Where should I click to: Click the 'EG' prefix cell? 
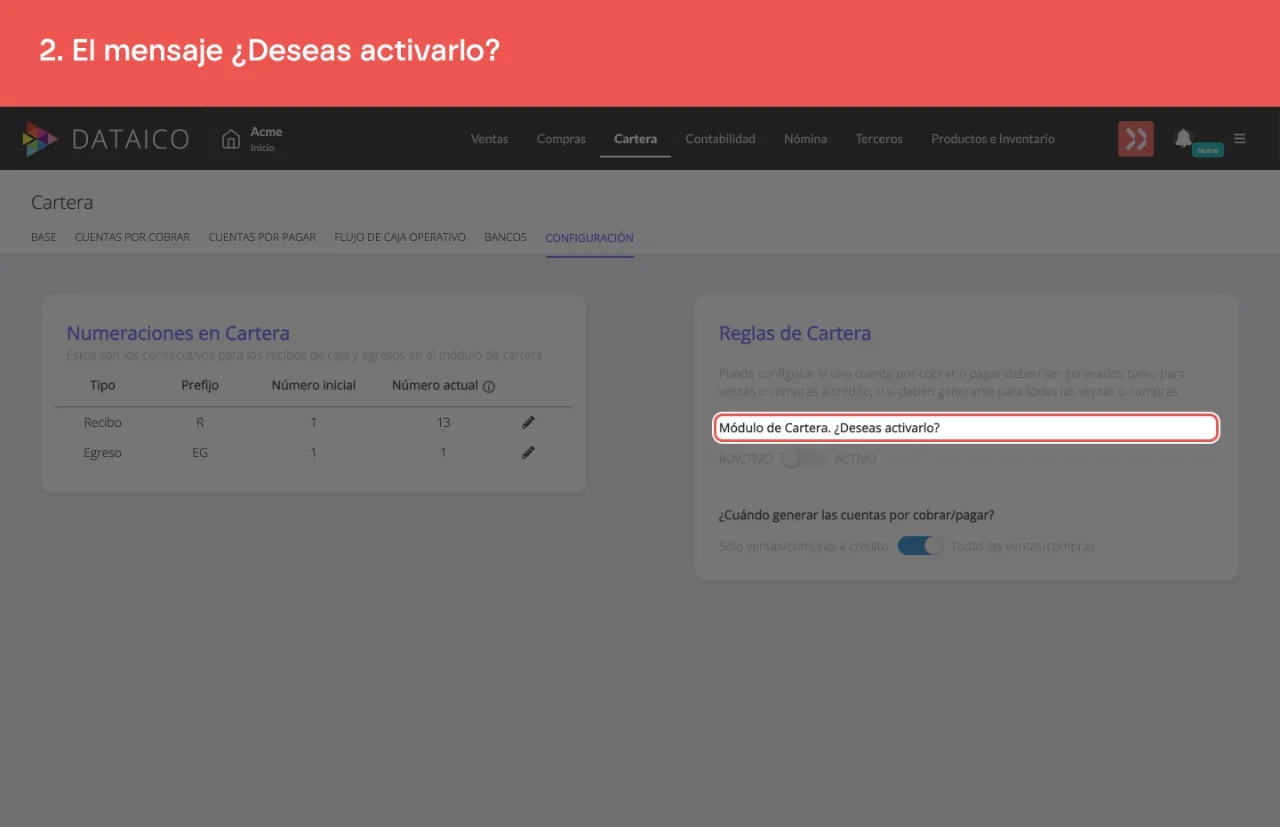[x=200, y=452]
